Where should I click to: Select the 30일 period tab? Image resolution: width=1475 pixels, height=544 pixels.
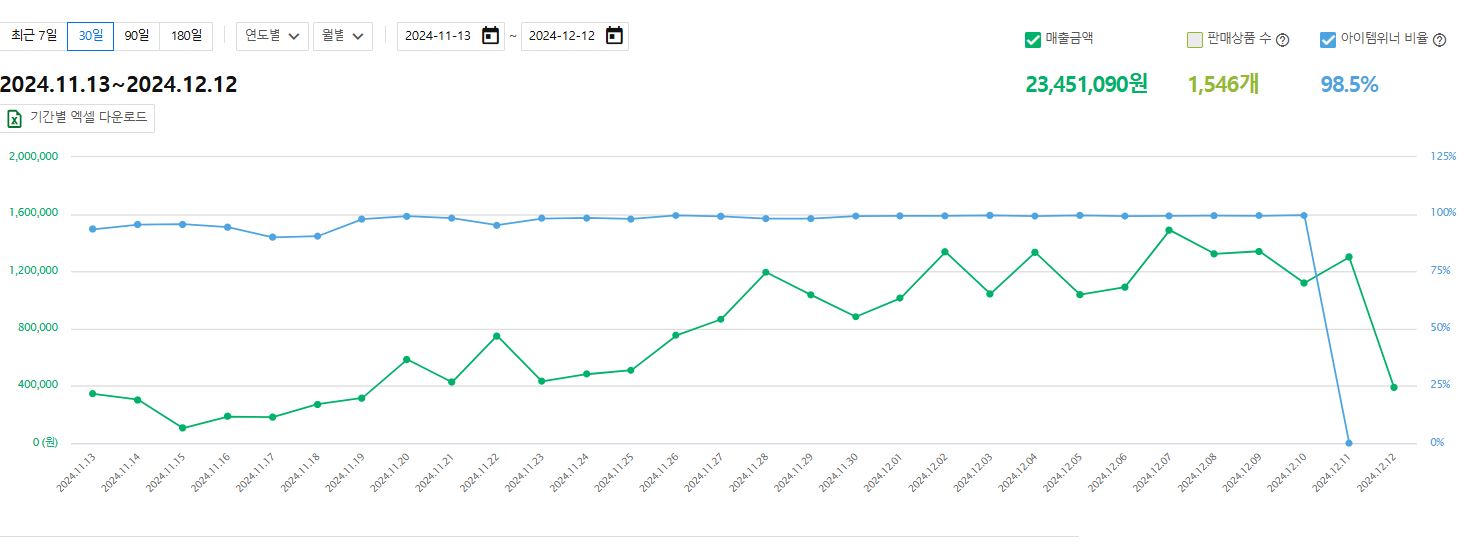pos(90,36)
